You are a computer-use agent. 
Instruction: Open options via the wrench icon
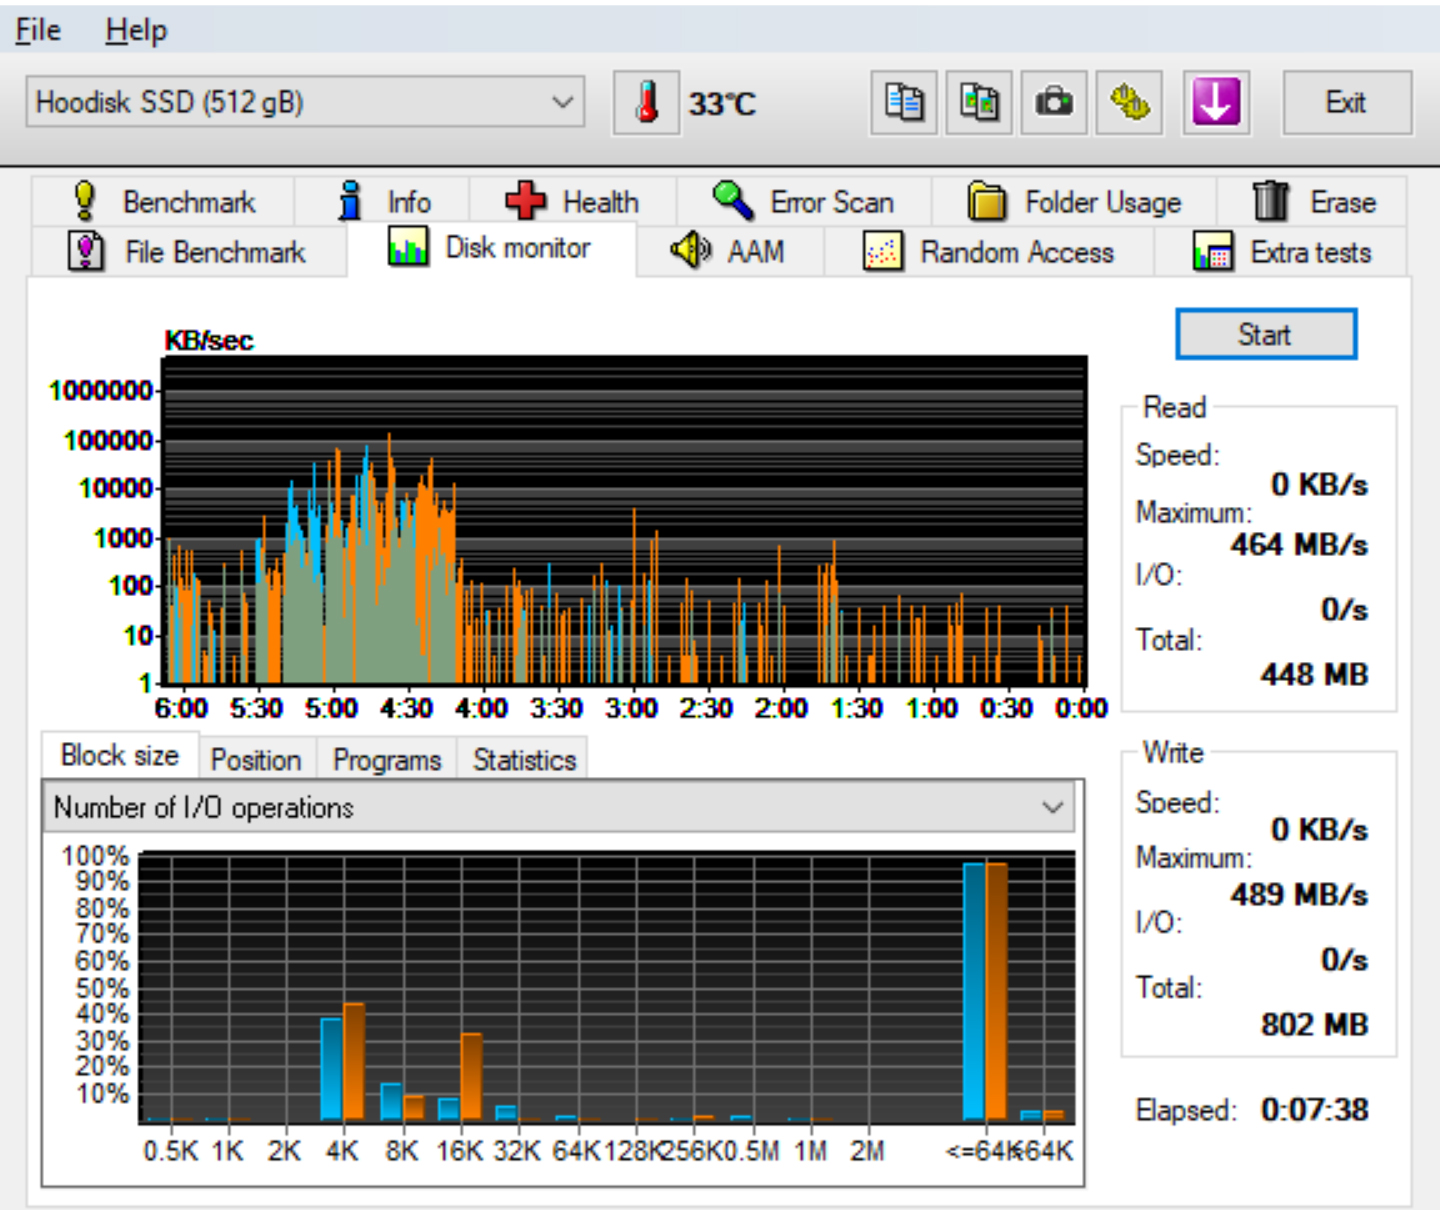(1129, 102)
